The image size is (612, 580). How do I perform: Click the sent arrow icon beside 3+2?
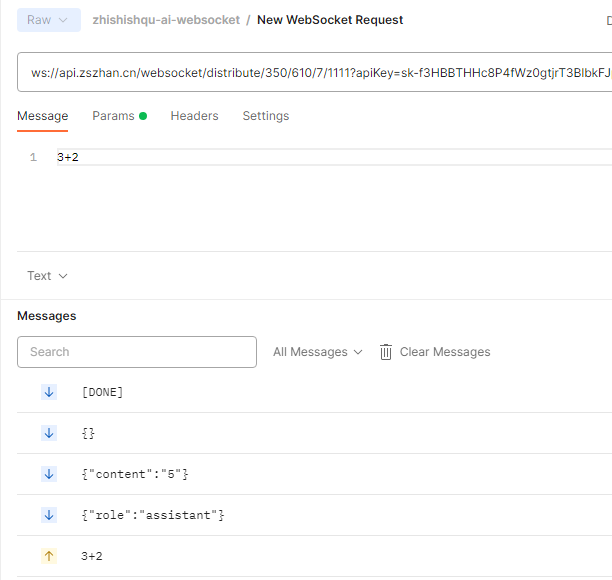[49, 556]
